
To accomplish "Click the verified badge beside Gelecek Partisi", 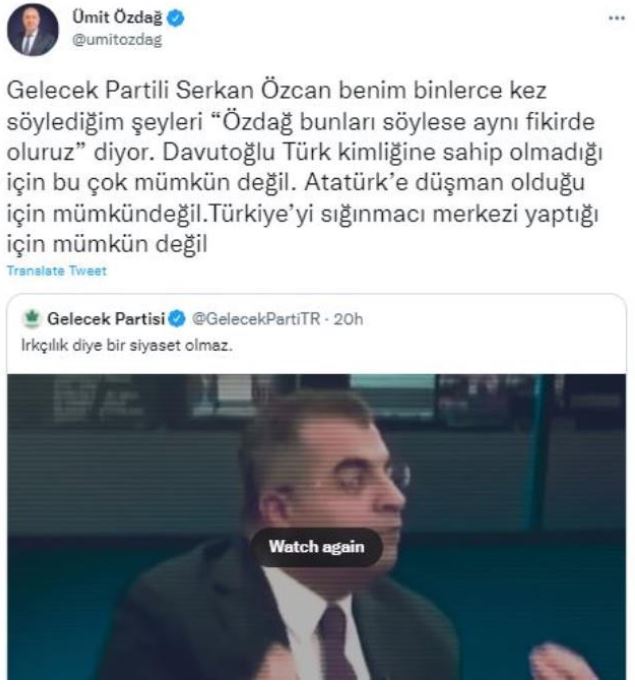I will (x=177, y=319).
